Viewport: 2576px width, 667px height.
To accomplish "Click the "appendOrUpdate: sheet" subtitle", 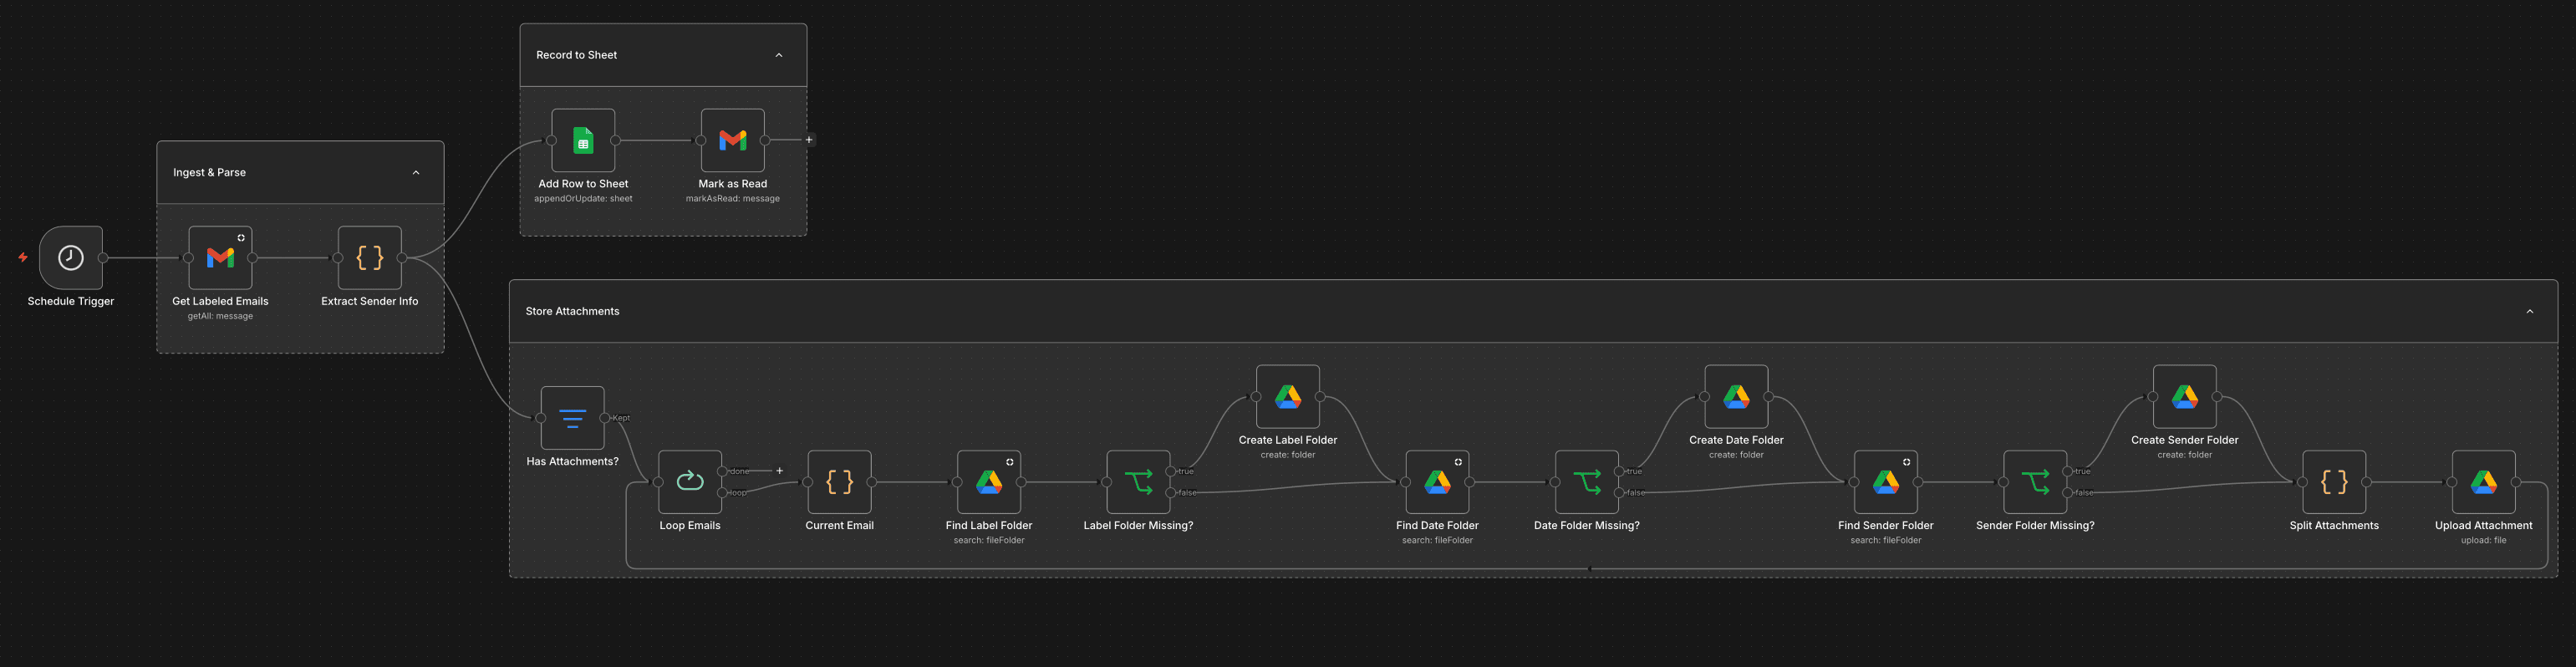I will pyautogui.click(x=583, y=199).
